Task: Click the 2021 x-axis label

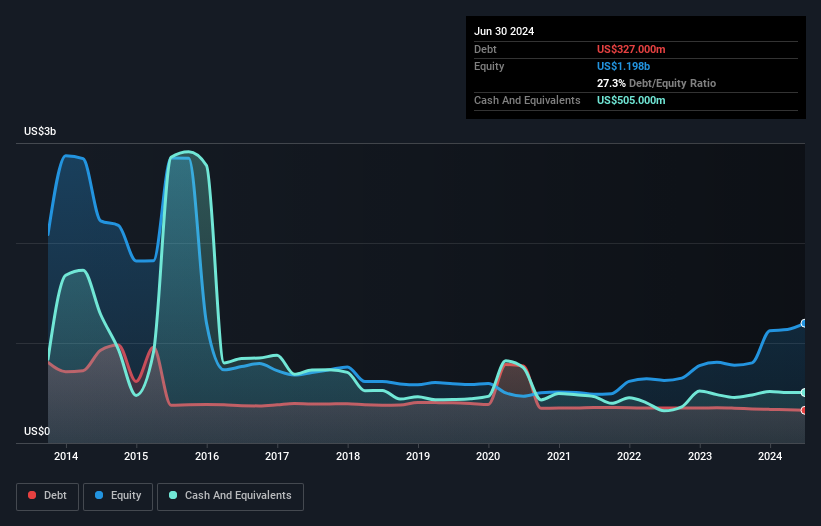Action: 559,456
